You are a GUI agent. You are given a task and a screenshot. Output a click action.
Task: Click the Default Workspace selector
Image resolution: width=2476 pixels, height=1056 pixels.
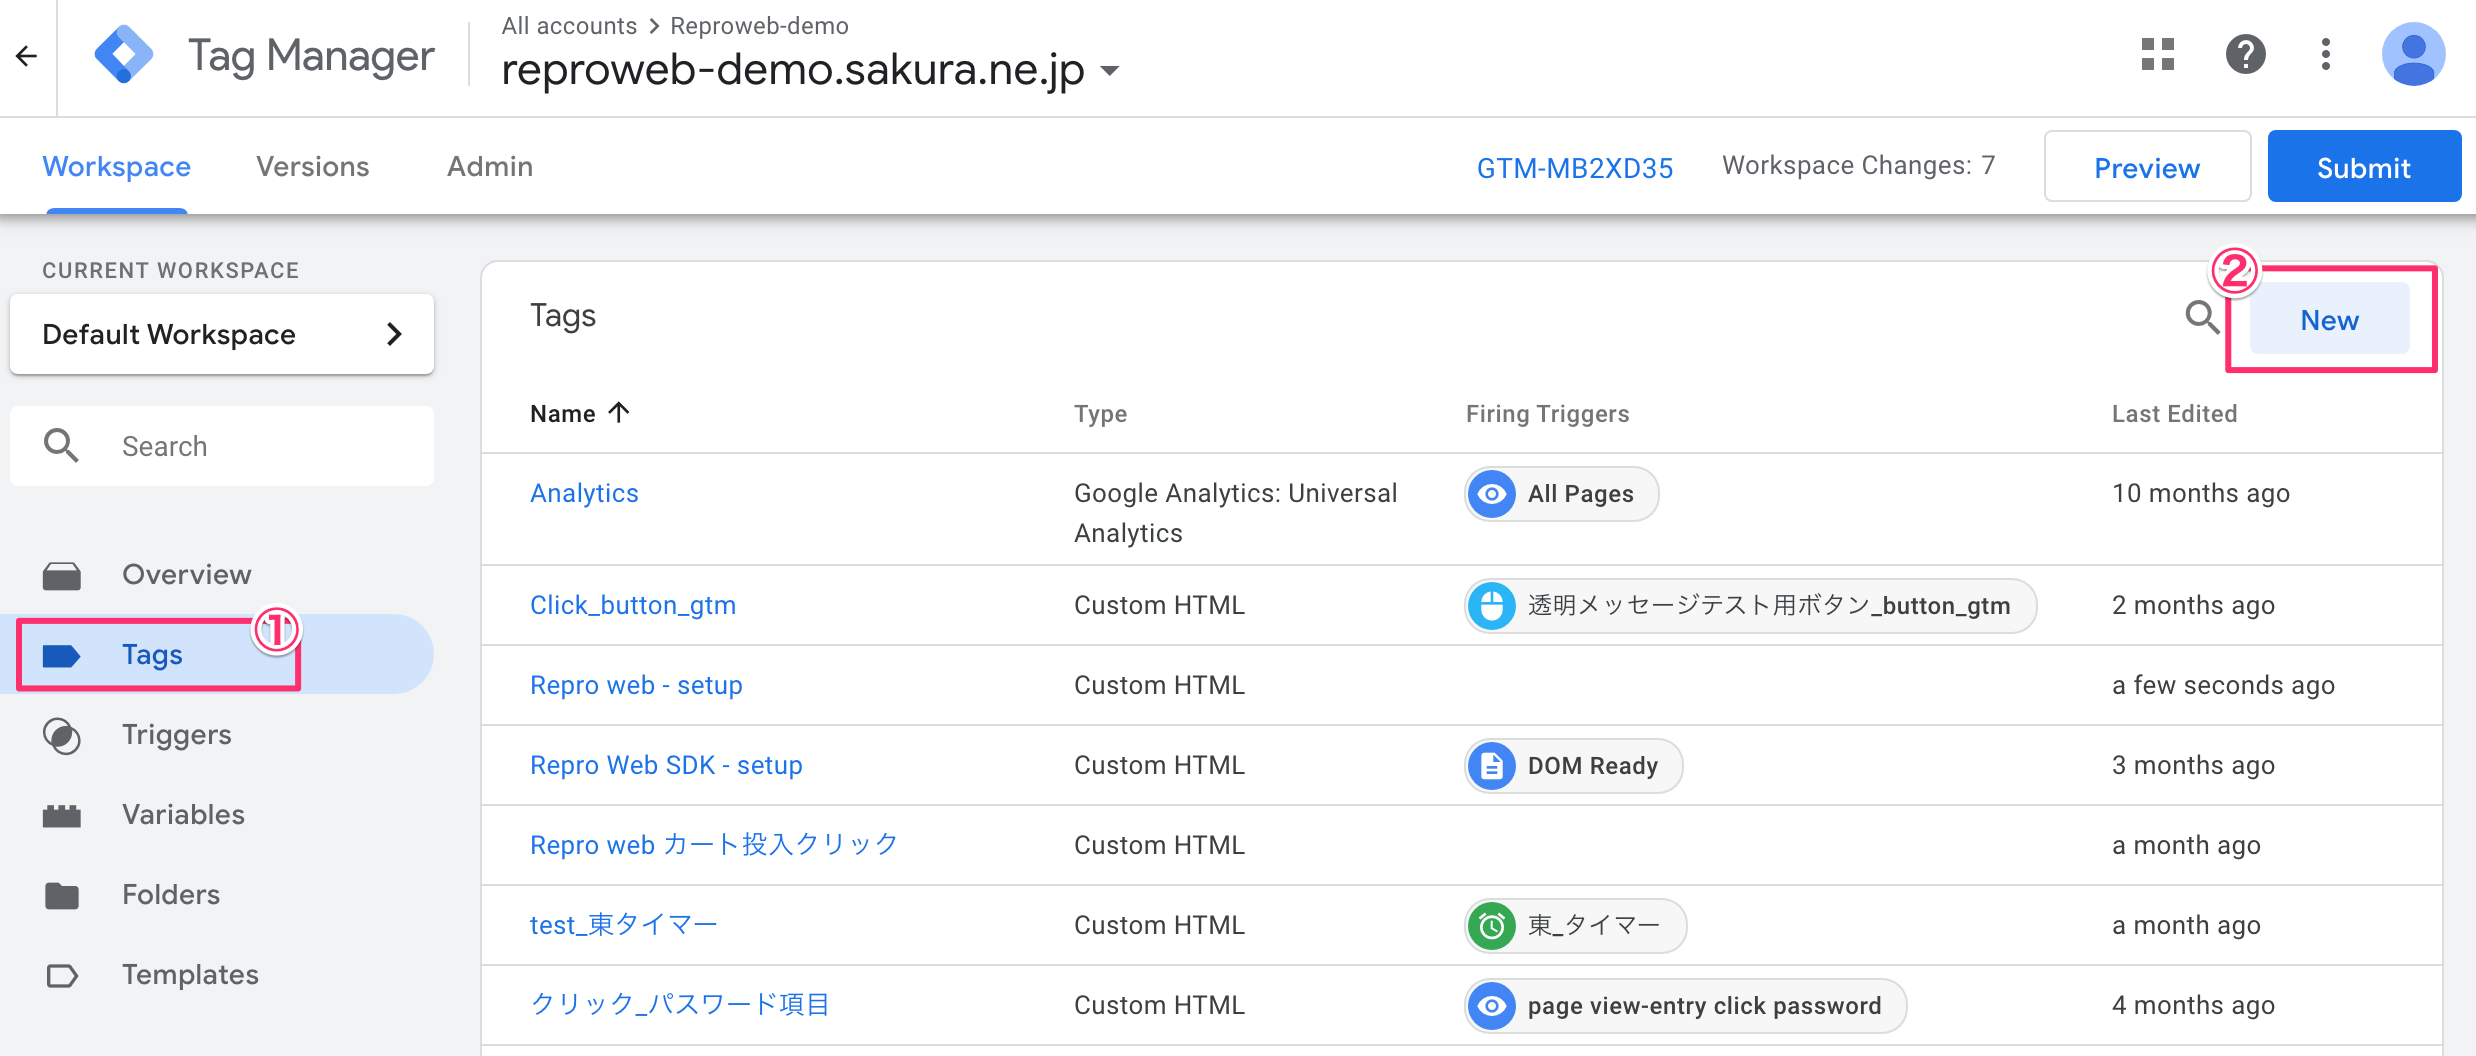[222, 334]
